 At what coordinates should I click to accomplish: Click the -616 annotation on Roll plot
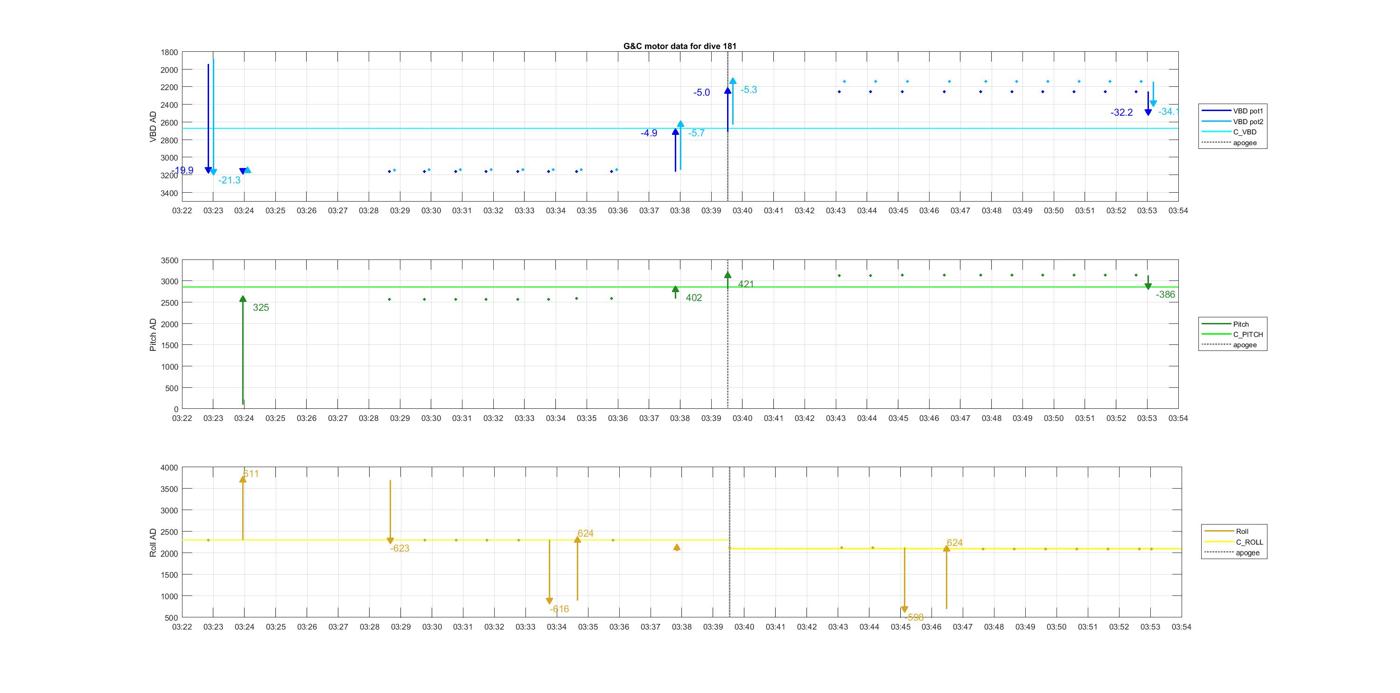pyautogui.click(x=559, y=609)
